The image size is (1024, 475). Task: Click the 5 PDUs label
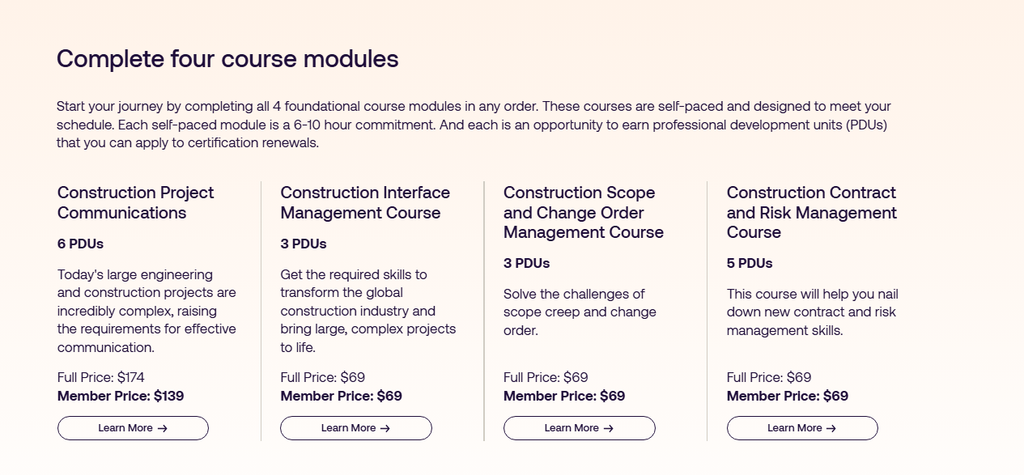(749, 263)
